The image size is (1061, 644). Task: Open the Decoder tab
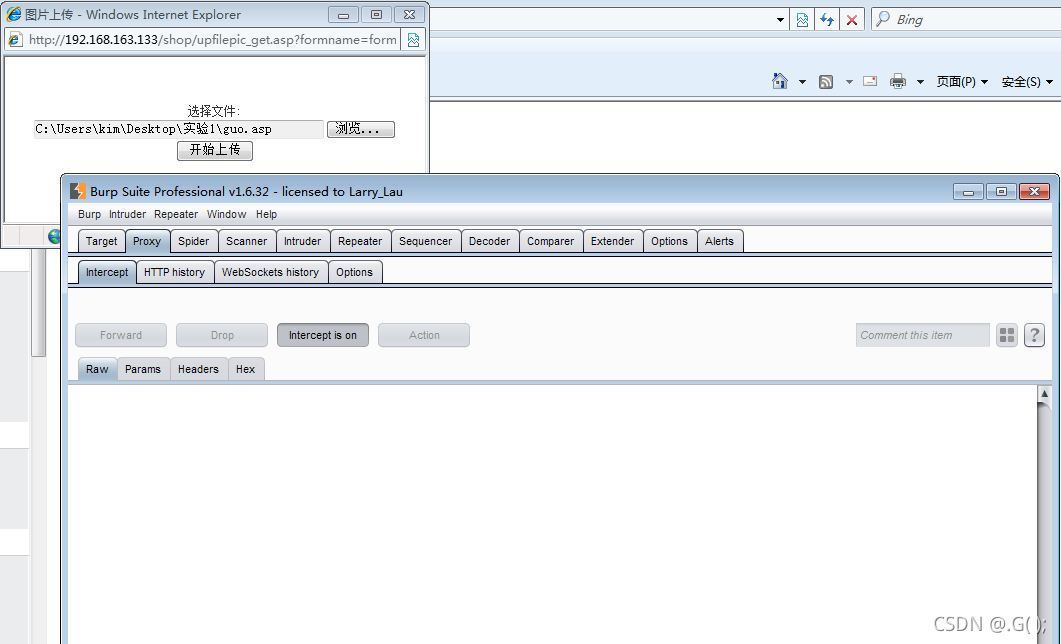pos(489,241)
